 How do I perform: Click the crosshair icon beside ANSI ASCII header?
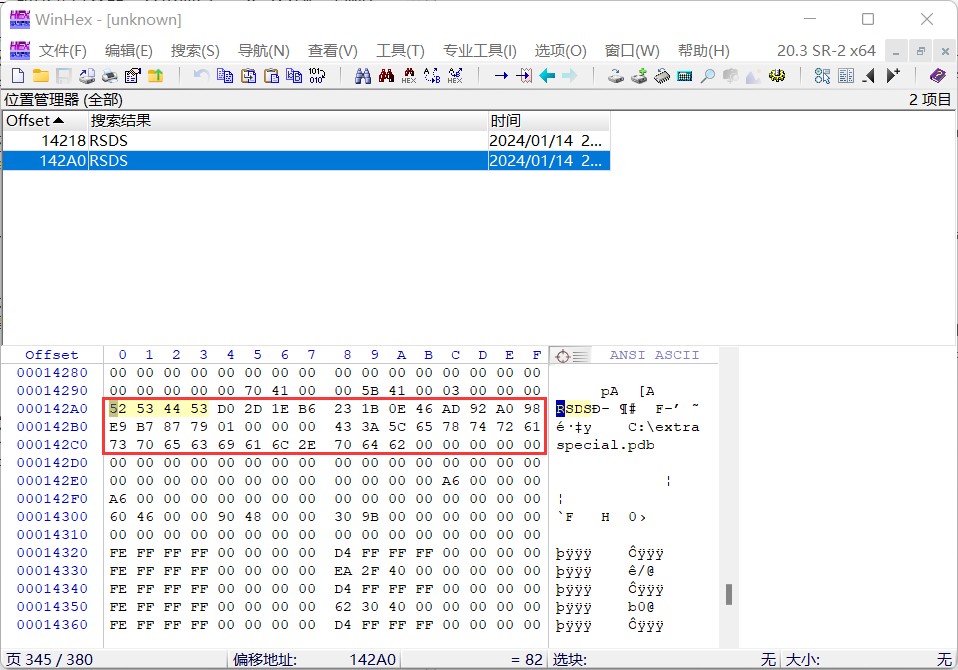563,355
